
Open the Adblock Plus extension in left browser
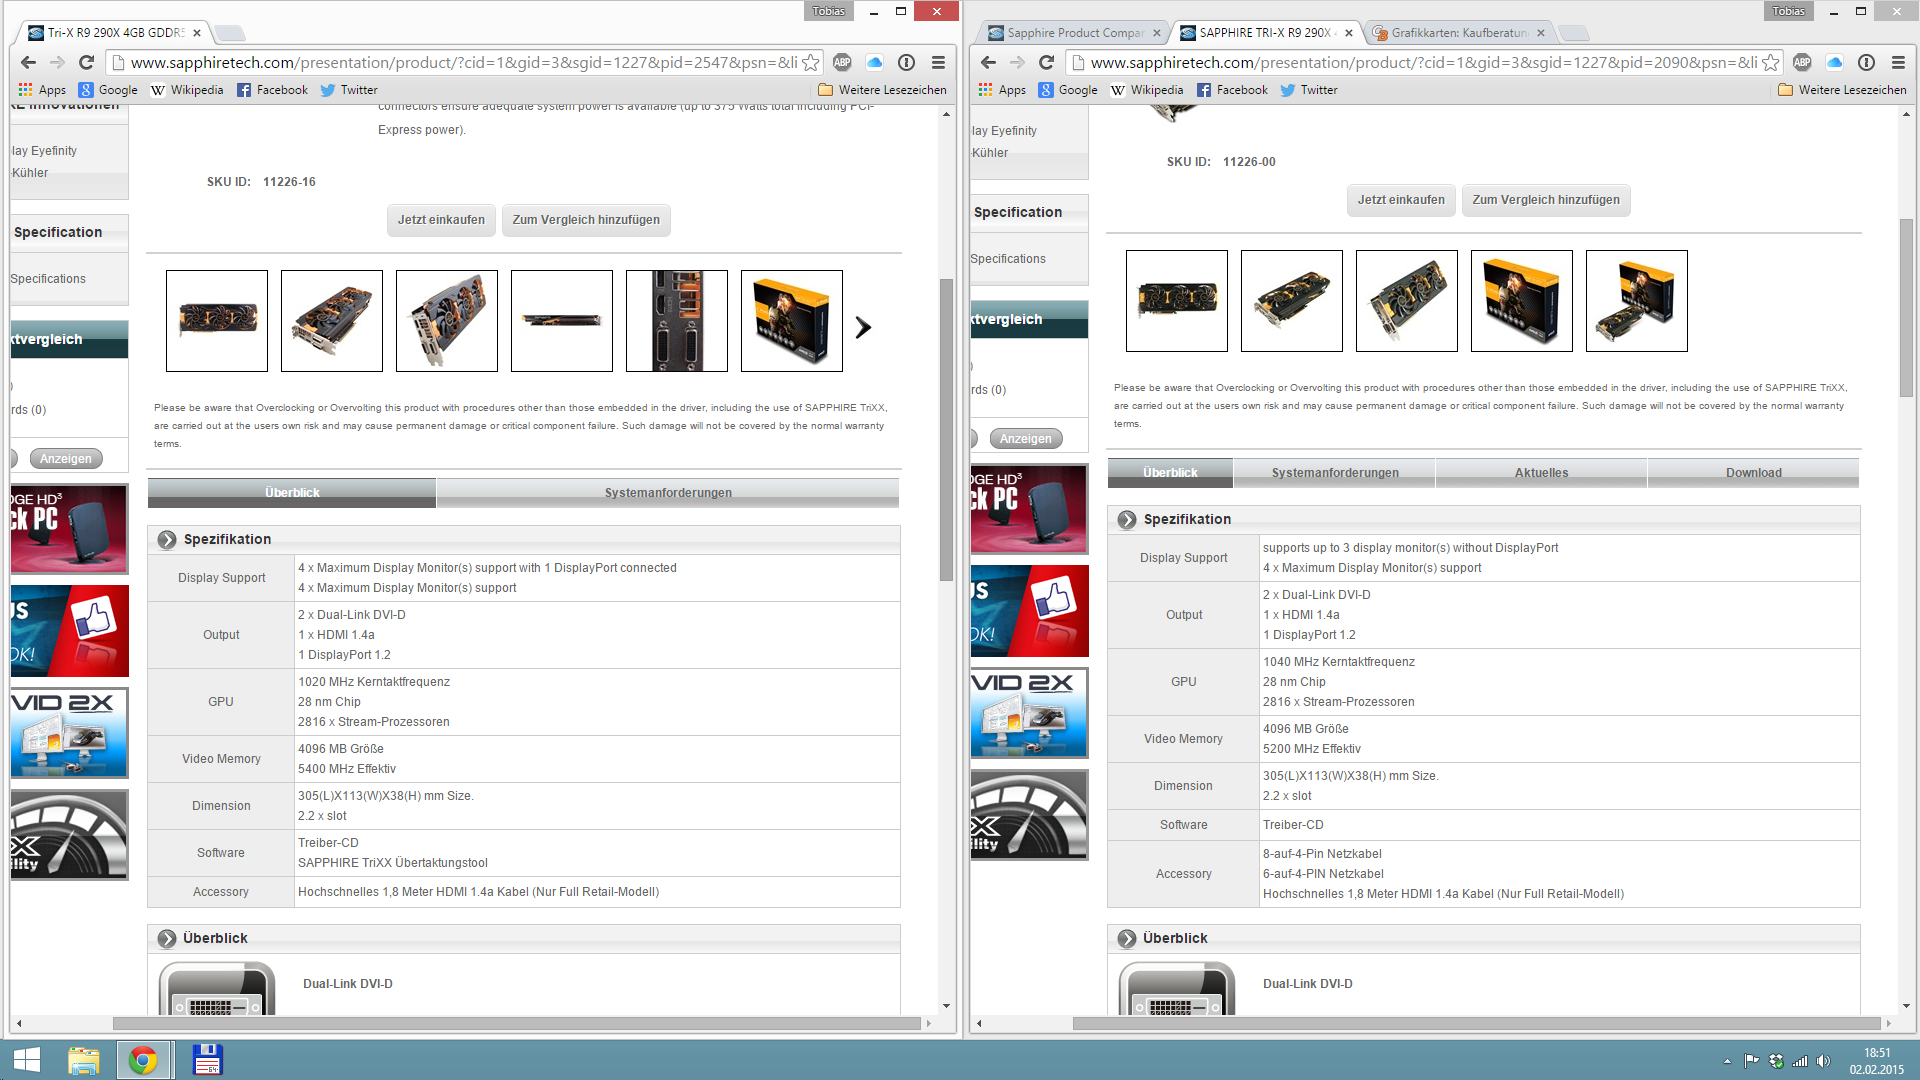coord(842,62)
